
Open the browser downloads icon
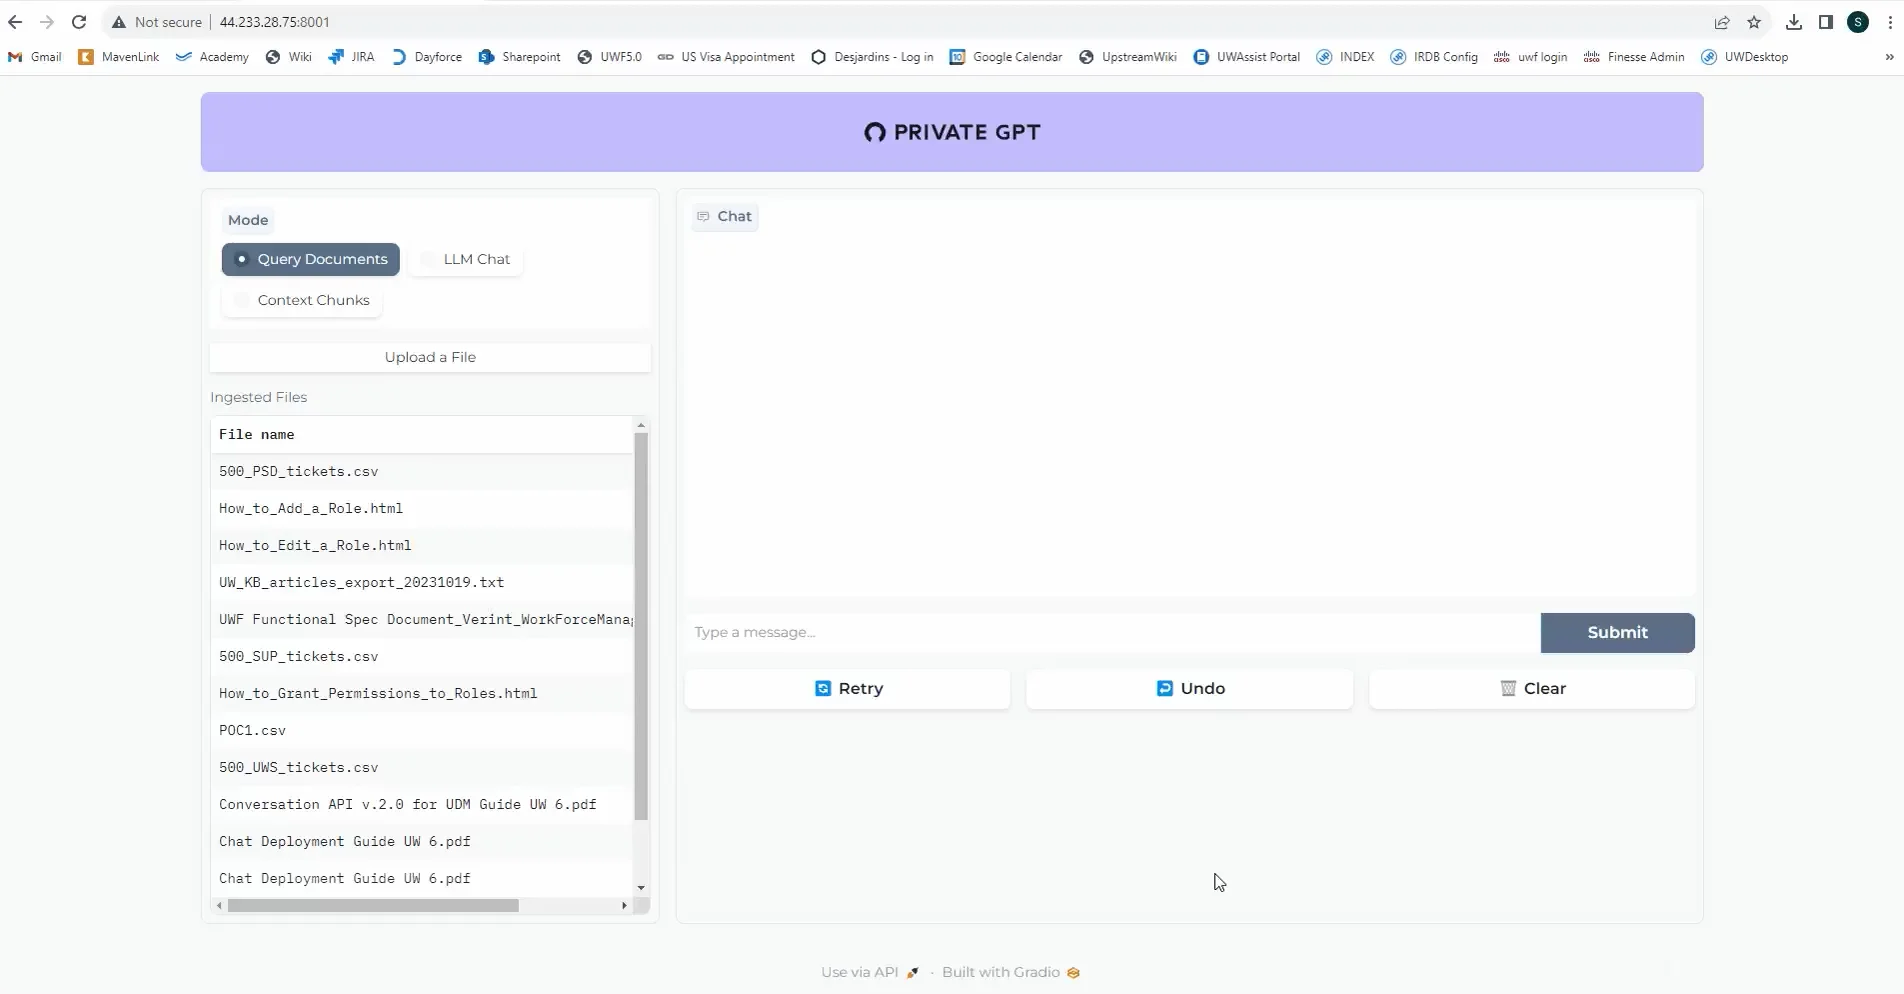point(1794,22)
